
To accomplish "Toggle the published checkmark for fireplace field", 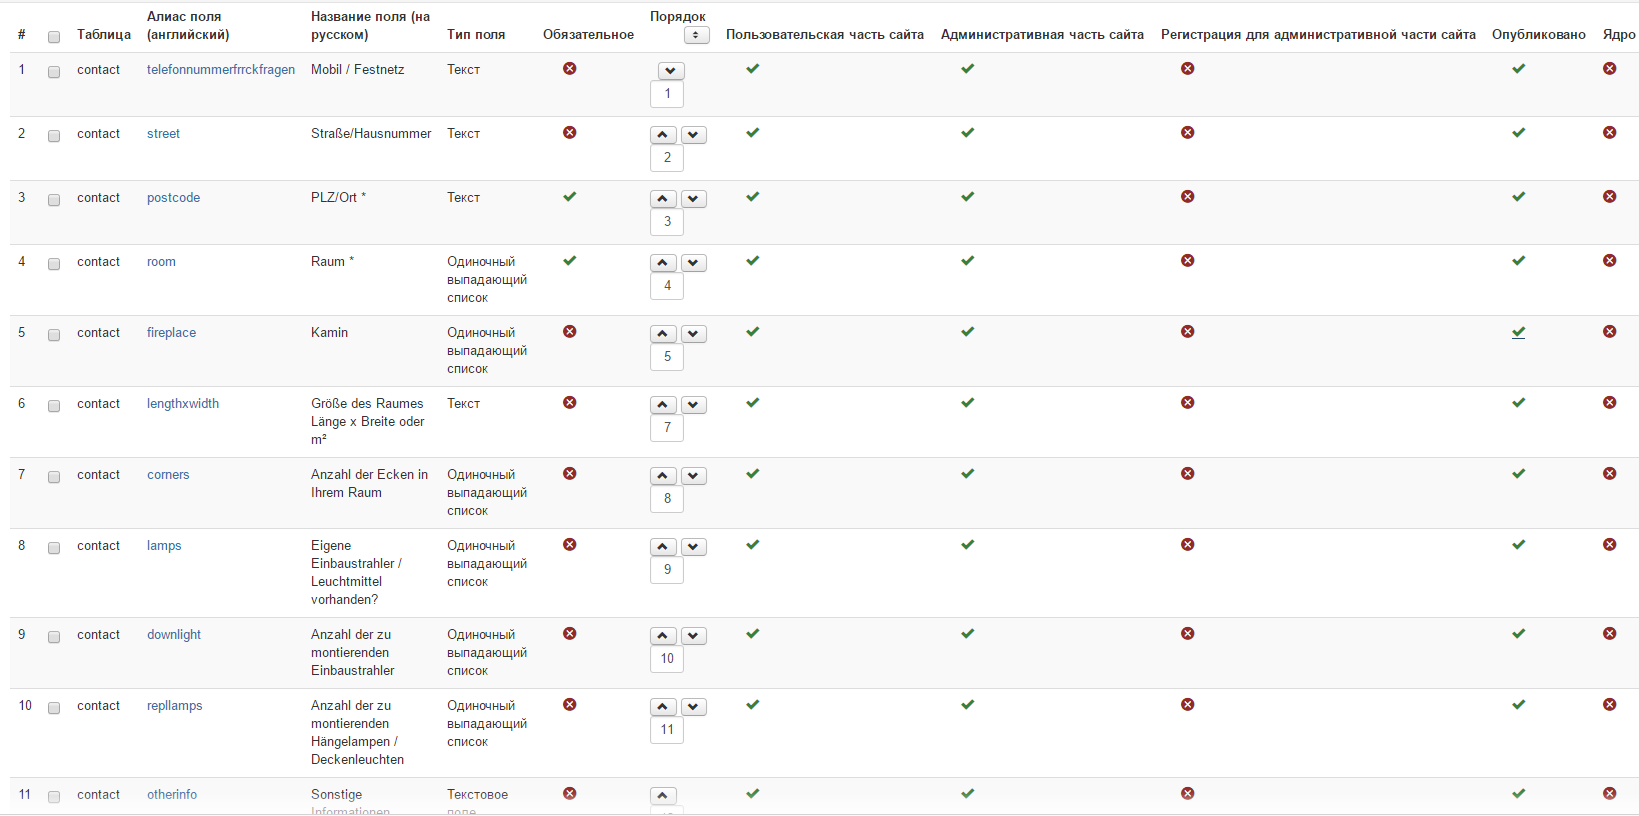I will (x=1518, y=332).
